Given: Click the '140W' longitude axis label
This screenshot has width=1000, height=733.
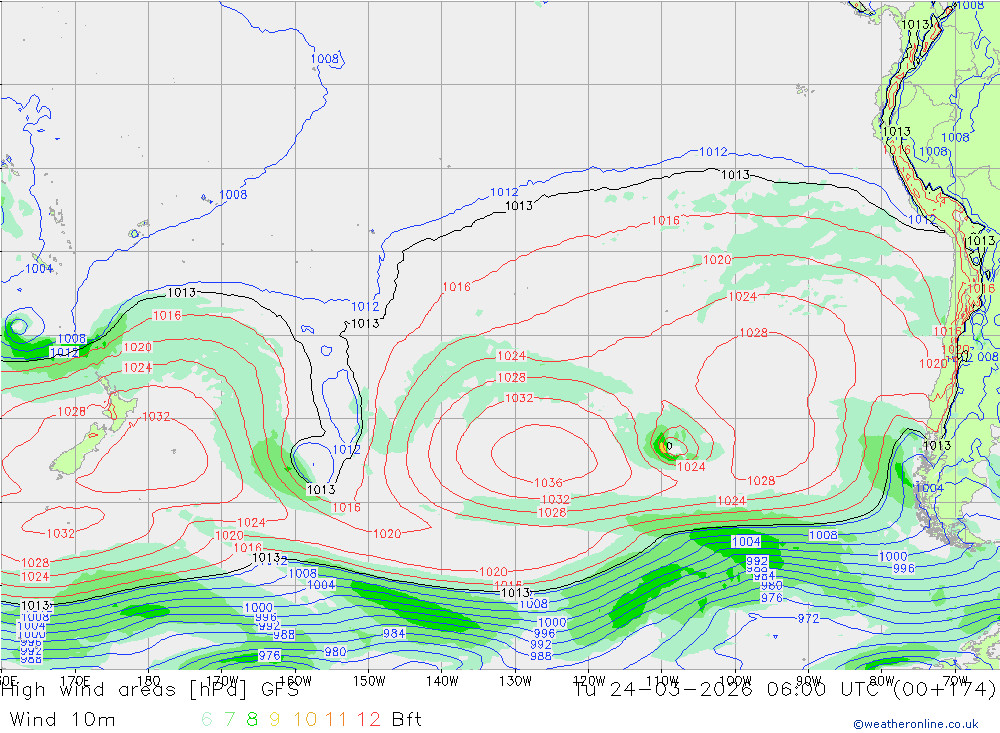Looking at the screenshot, I should pos(443,681).
